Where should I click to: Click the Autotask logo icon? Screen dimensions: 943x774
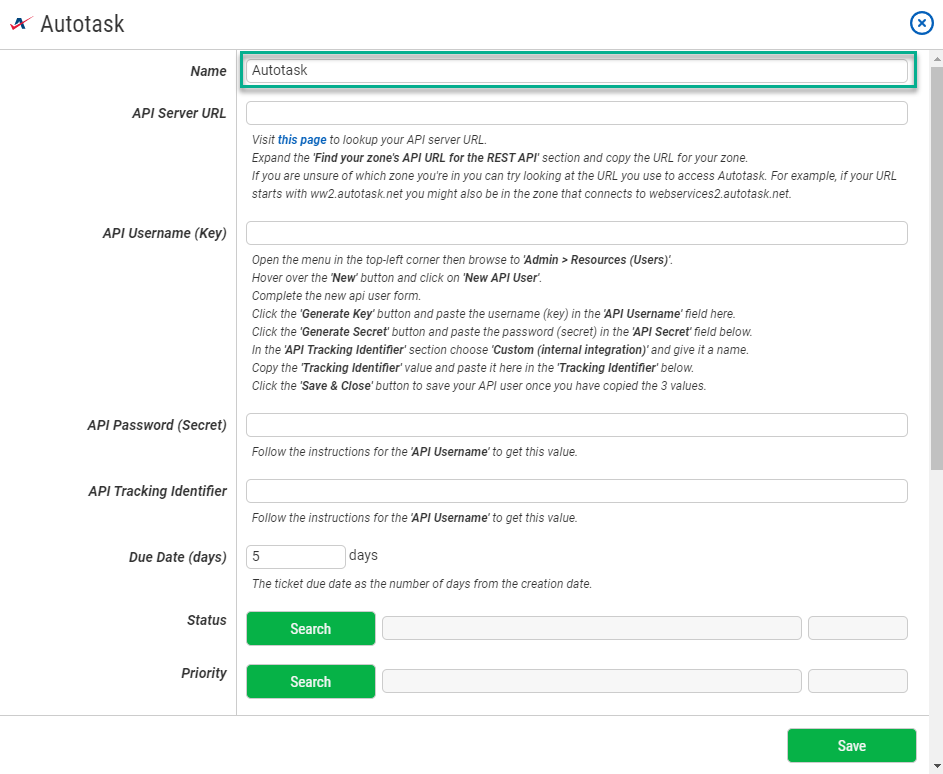pos(21,24)
